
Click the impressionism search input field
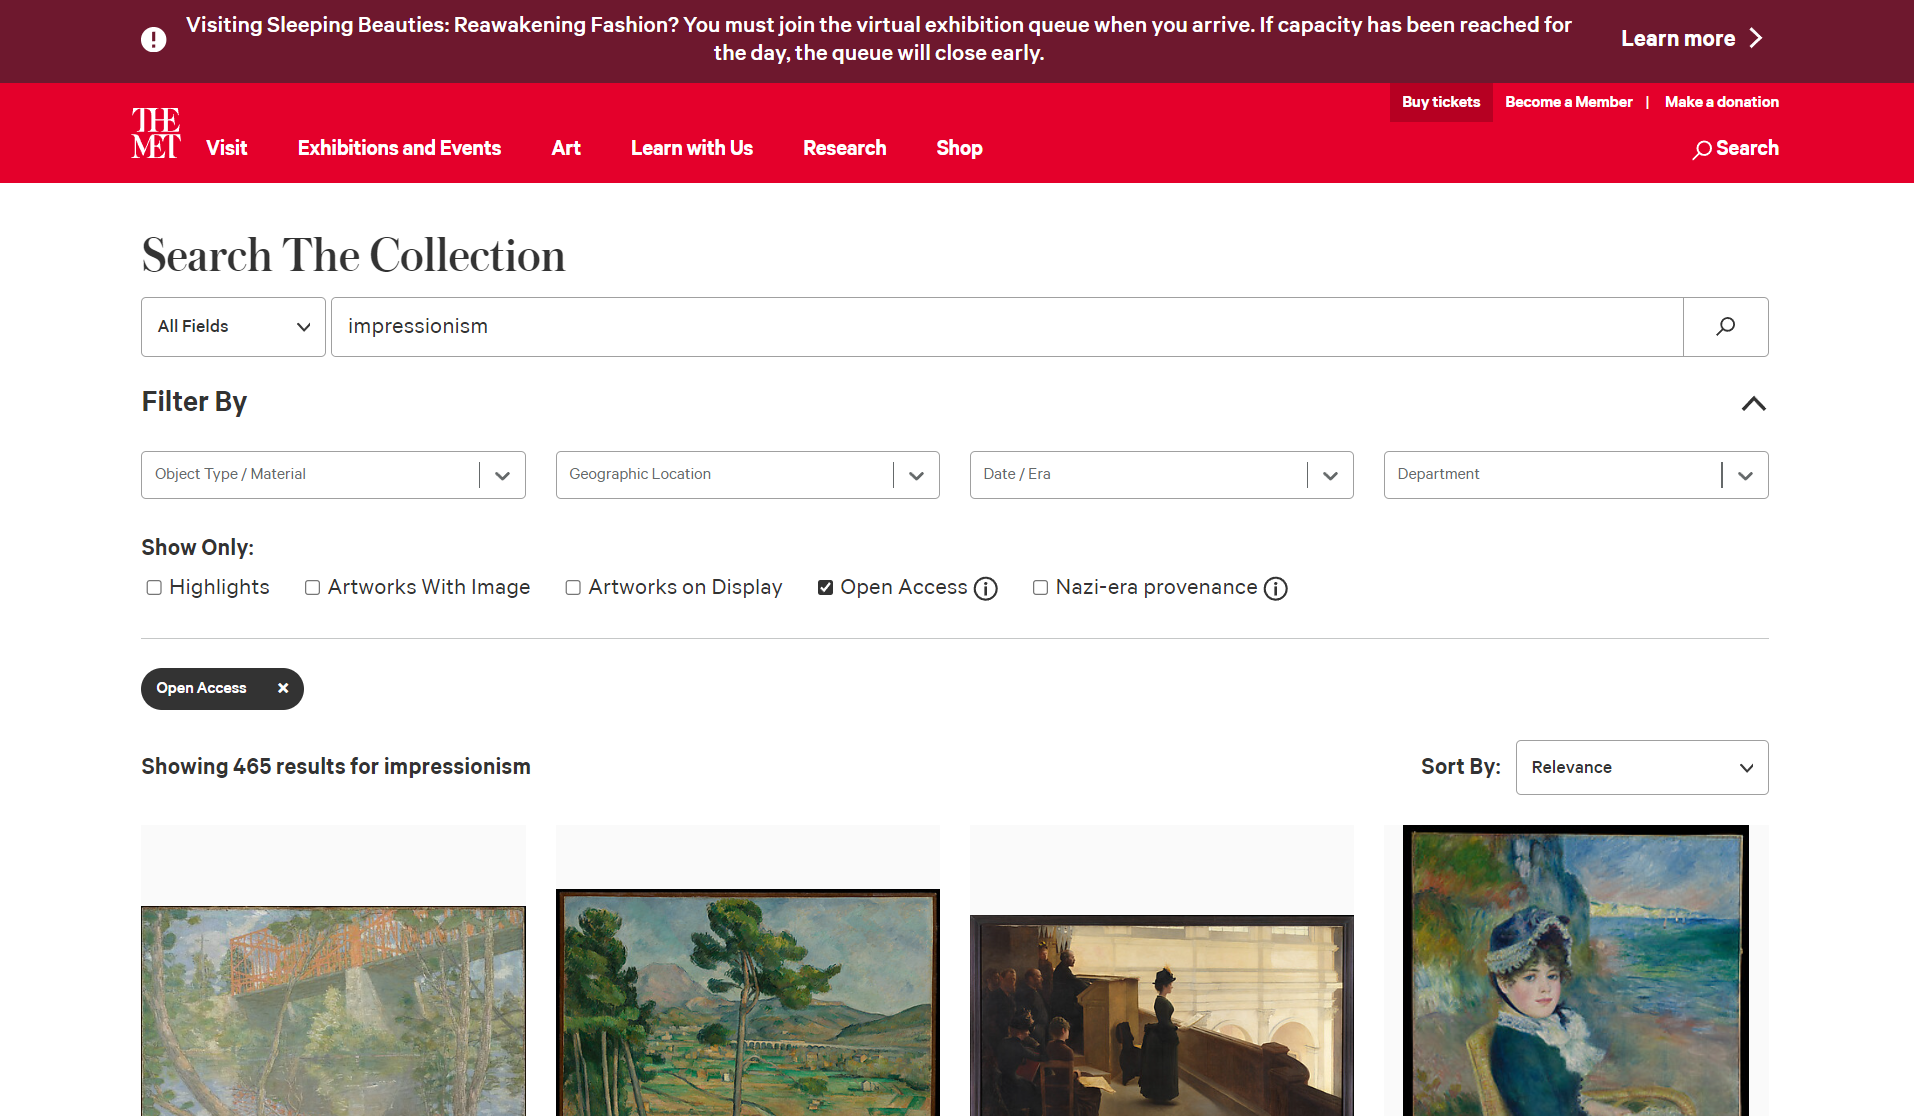[1007, 326]
